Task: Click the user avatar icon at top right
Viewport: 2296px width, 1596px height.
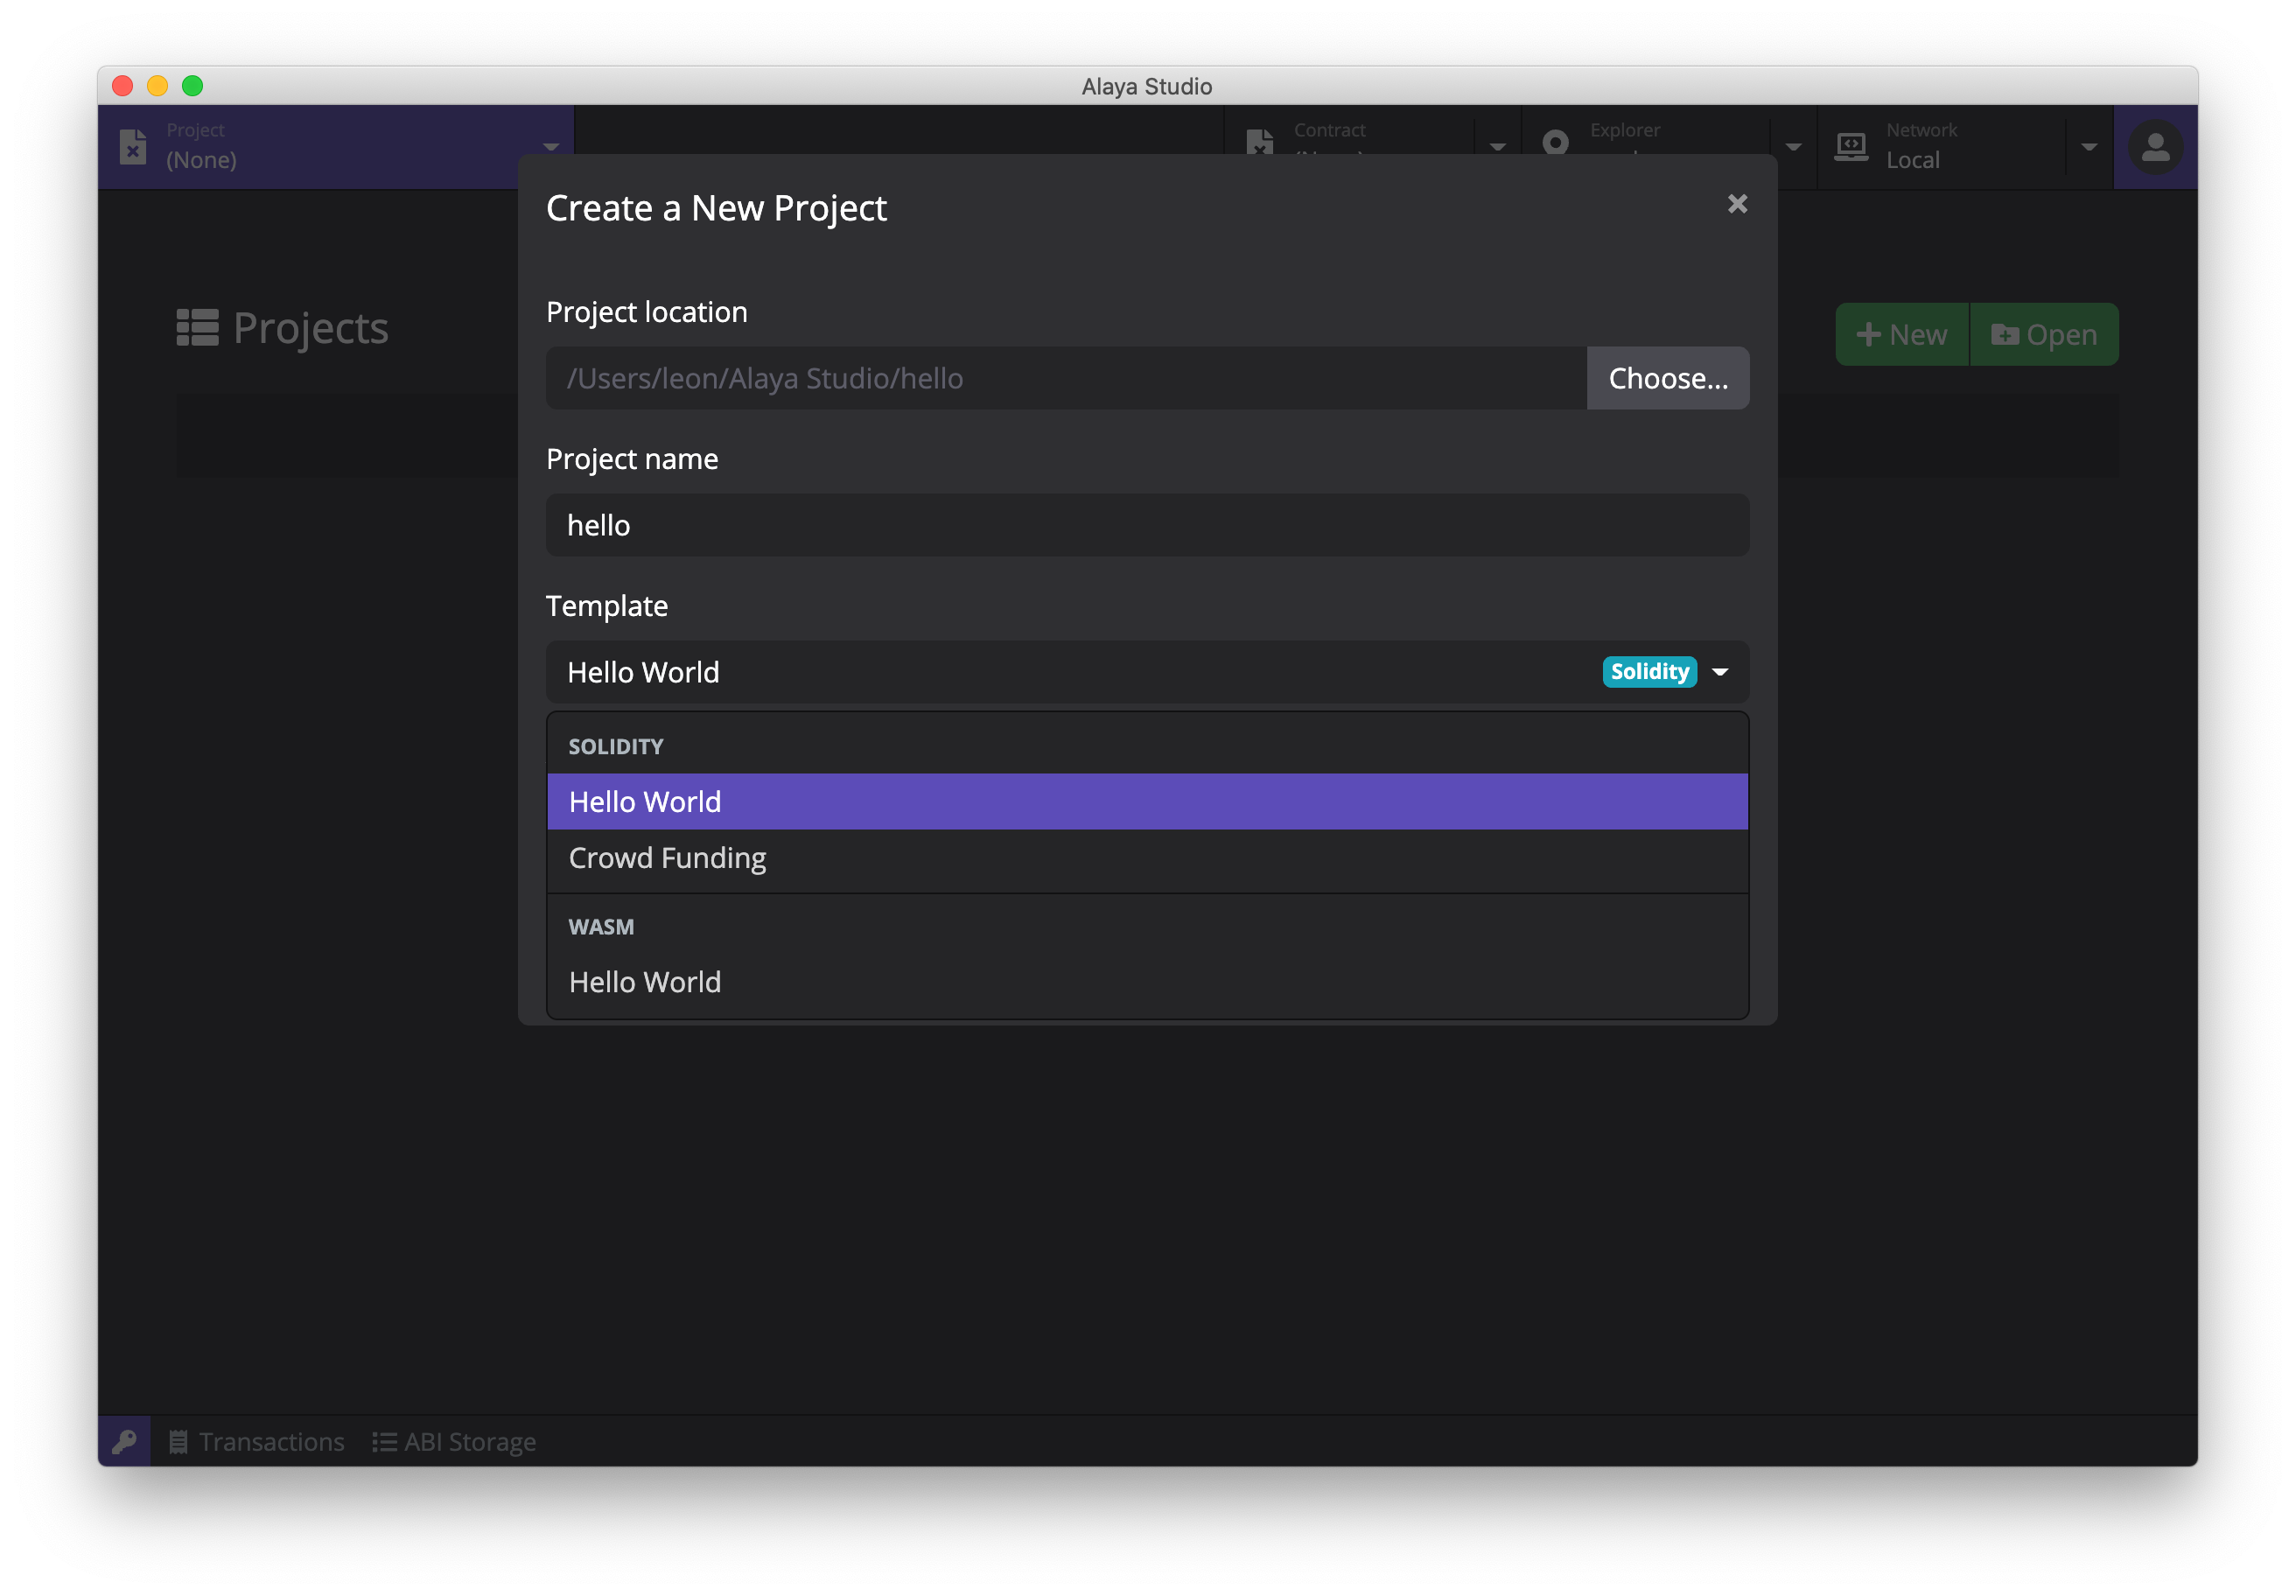Action: tap(2155, 147)
